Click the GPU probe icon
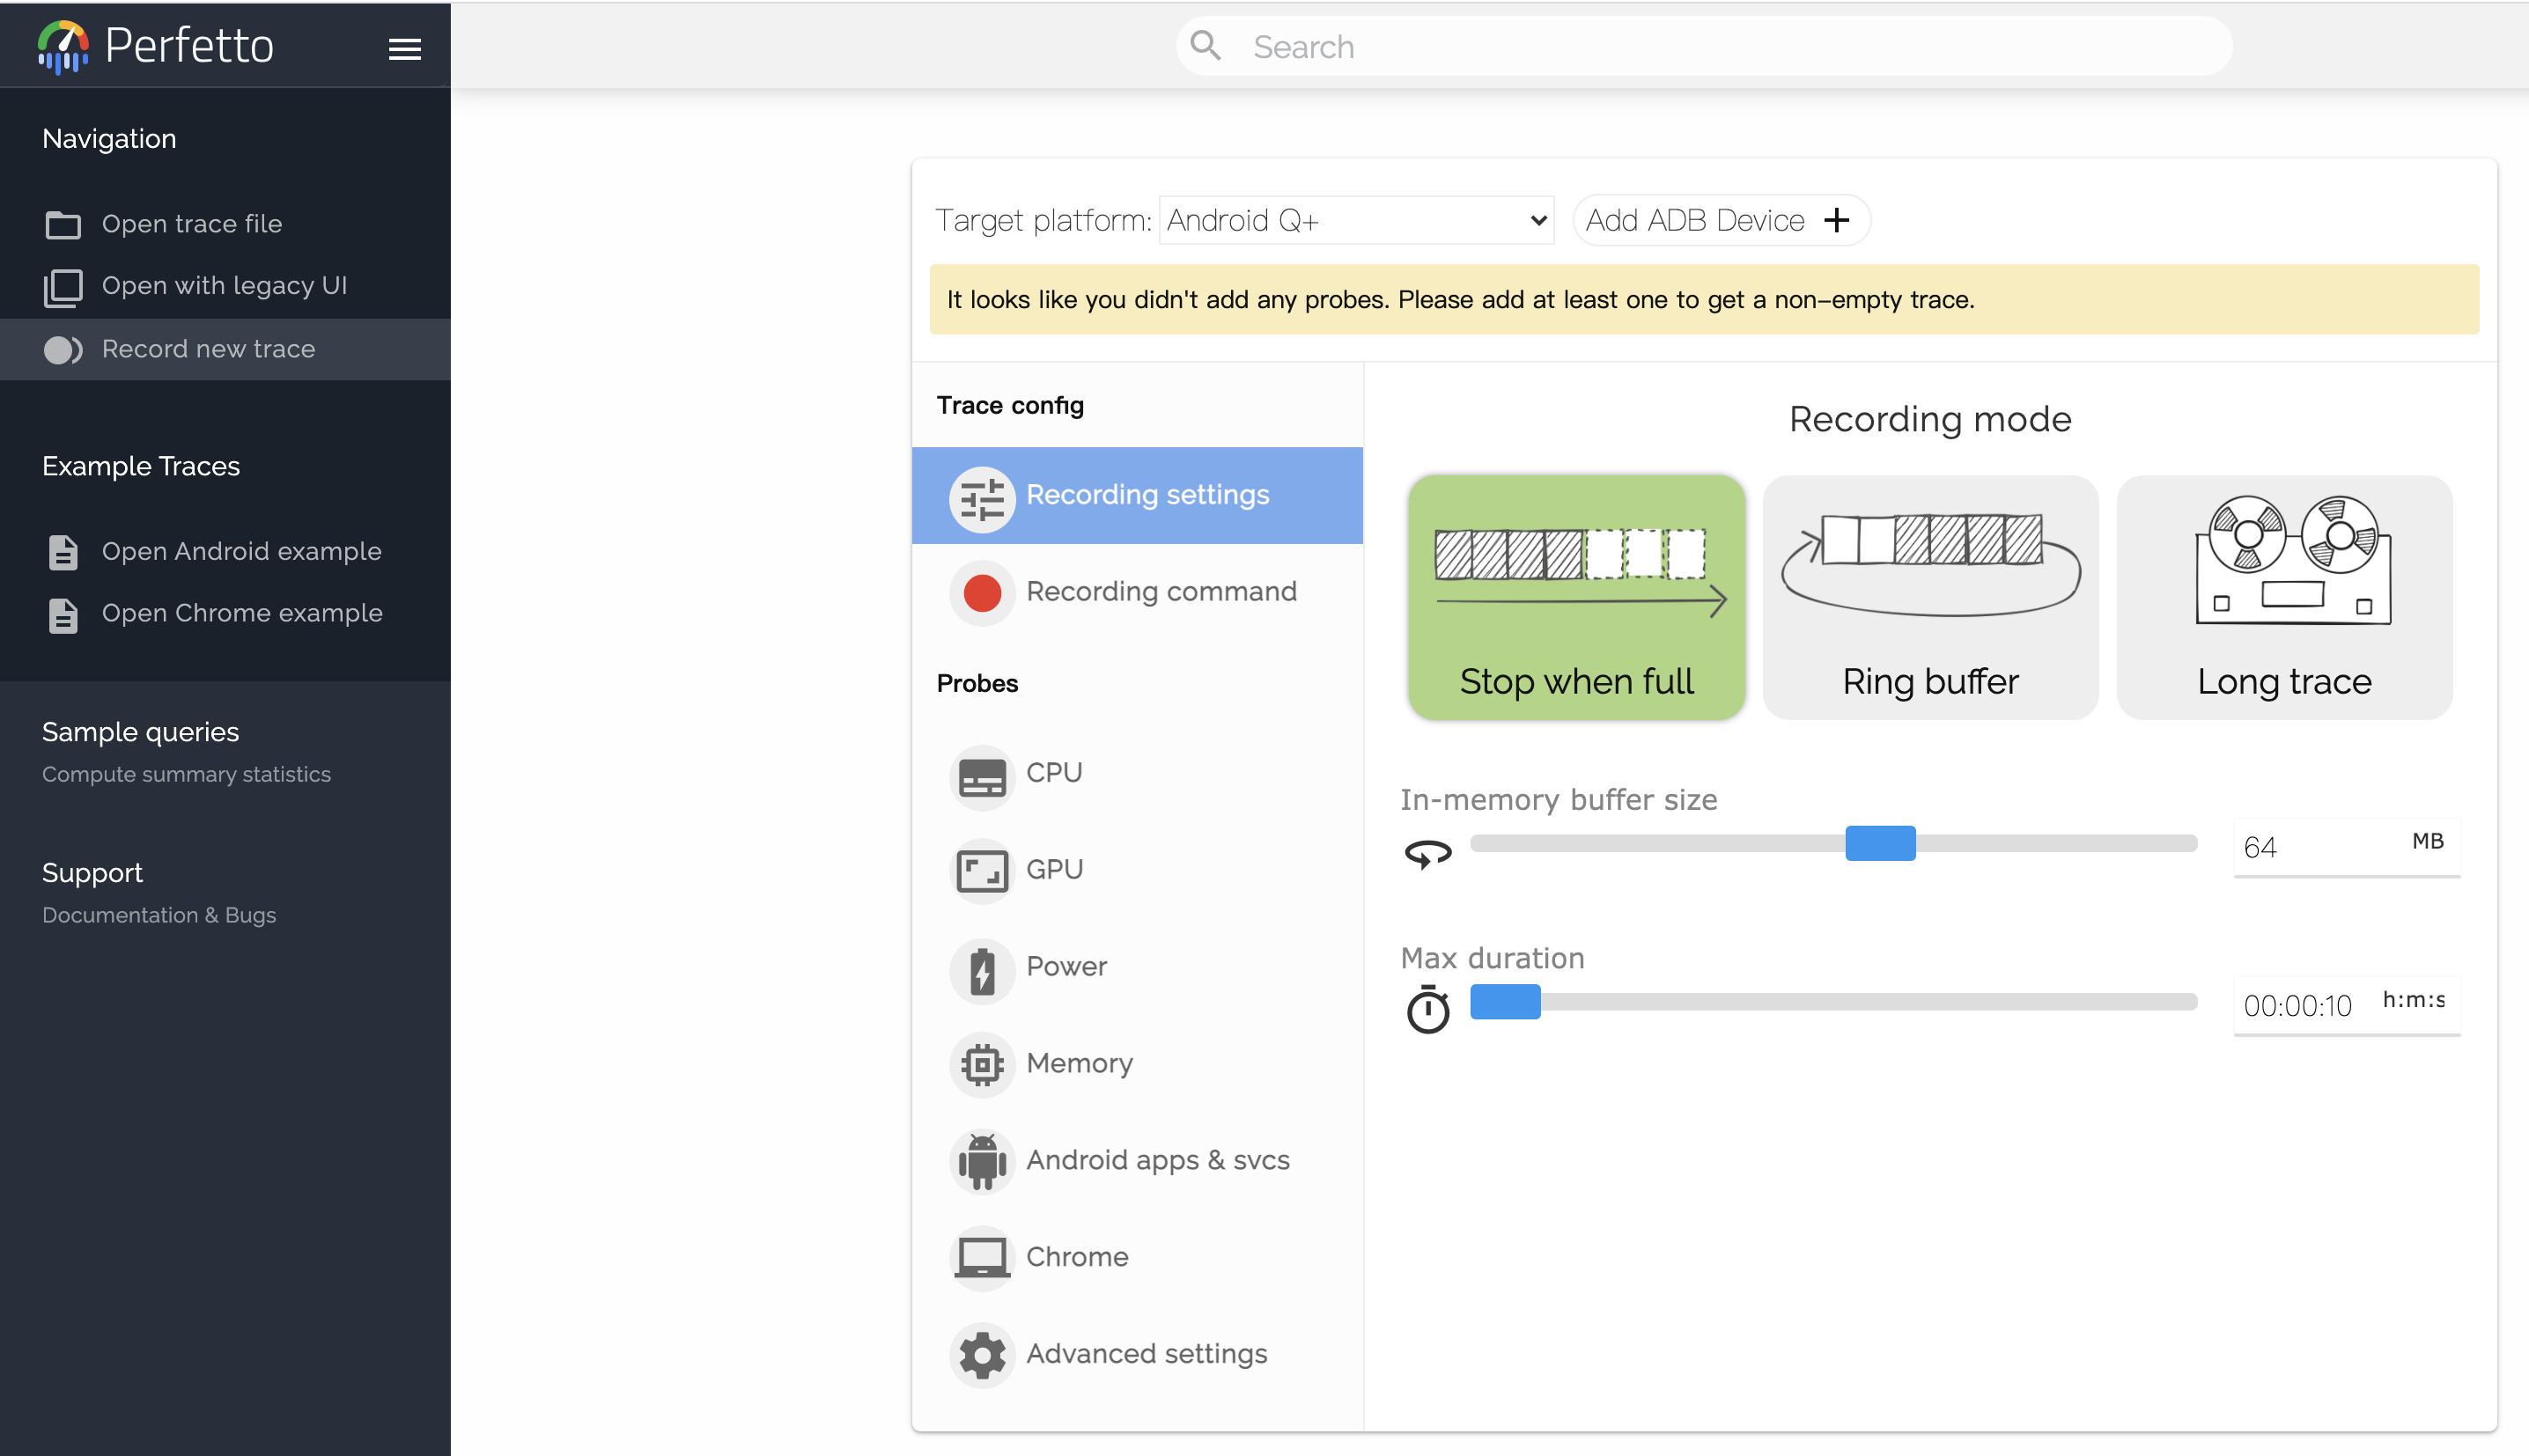This screenshot has width=2529, height=1456. click(x=982, y=872)
